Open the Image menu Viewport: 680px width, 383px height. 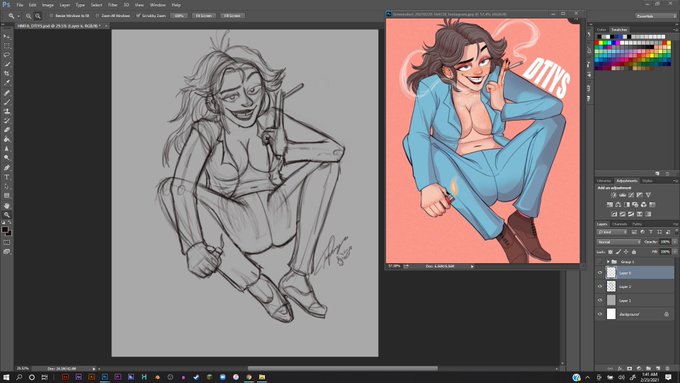click(x=48, y=5)
